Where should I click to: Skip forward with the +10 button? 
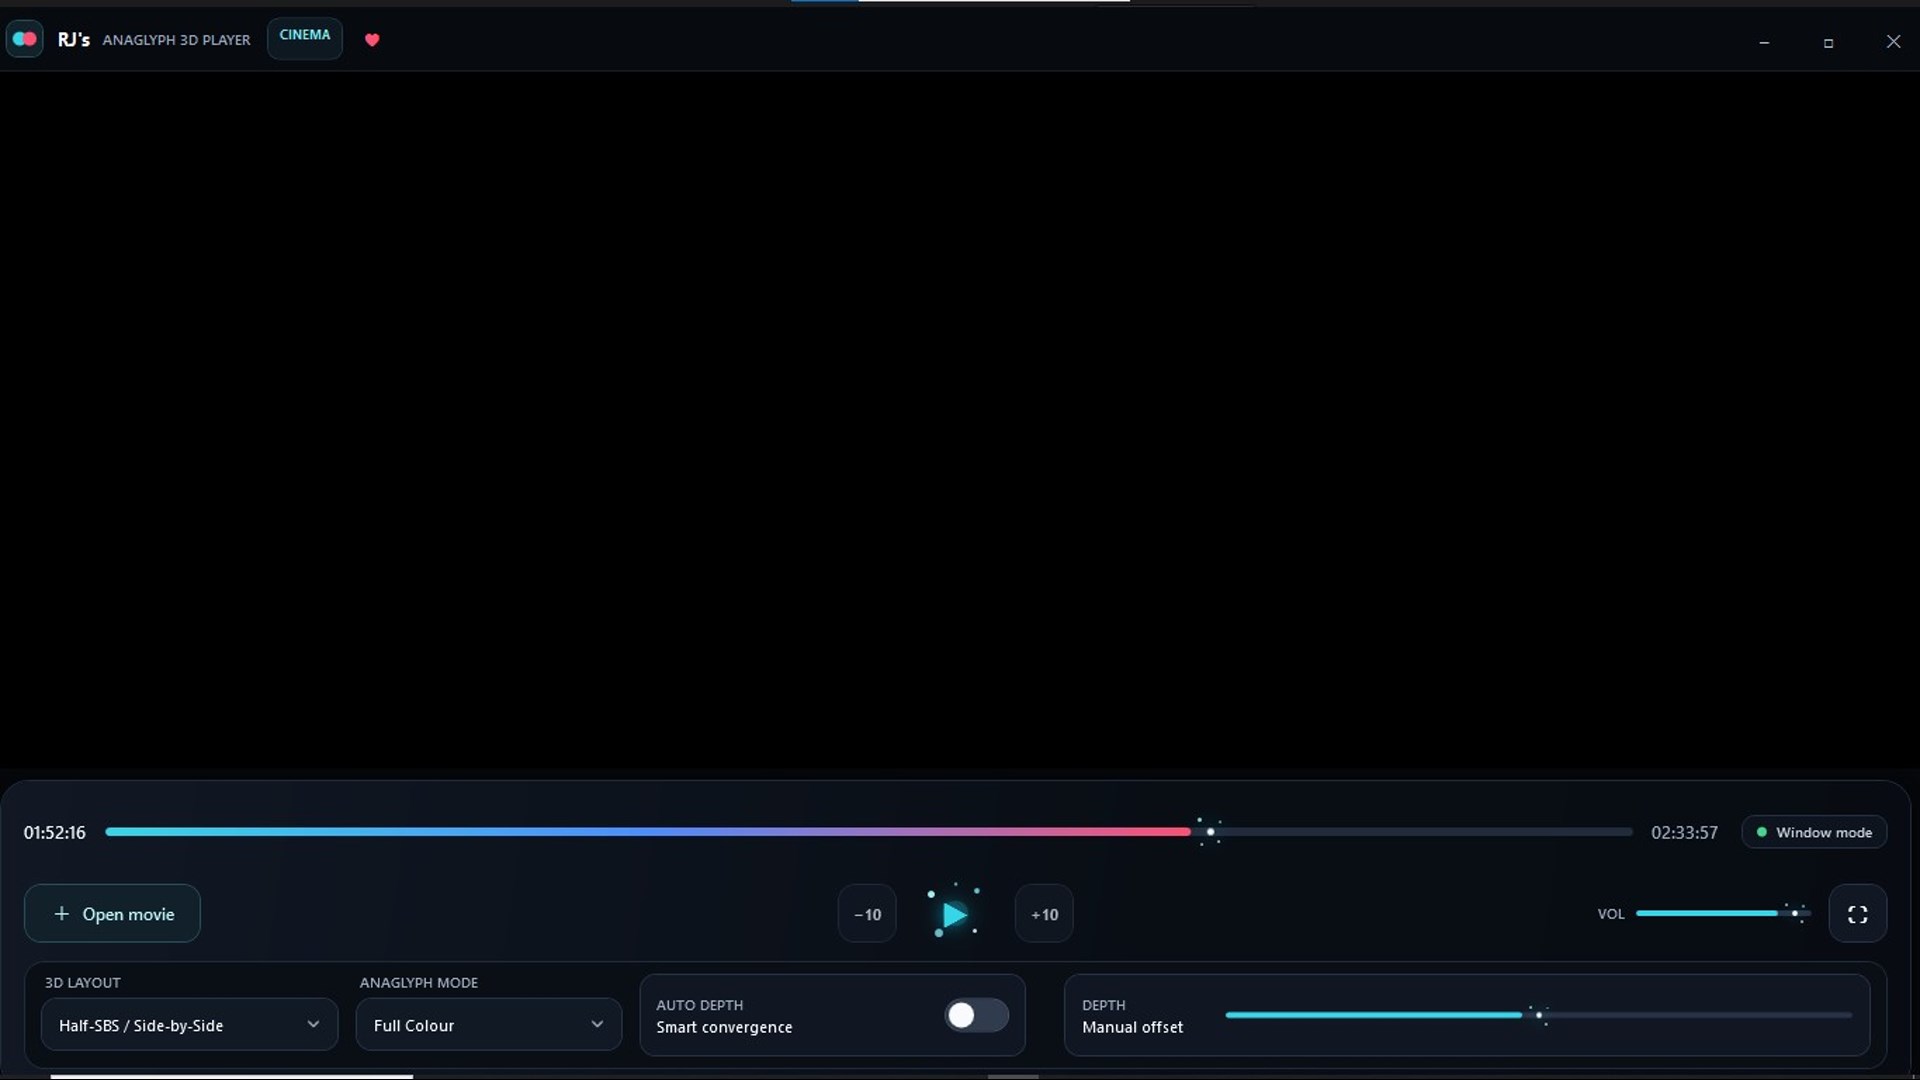pos(1044,914)
